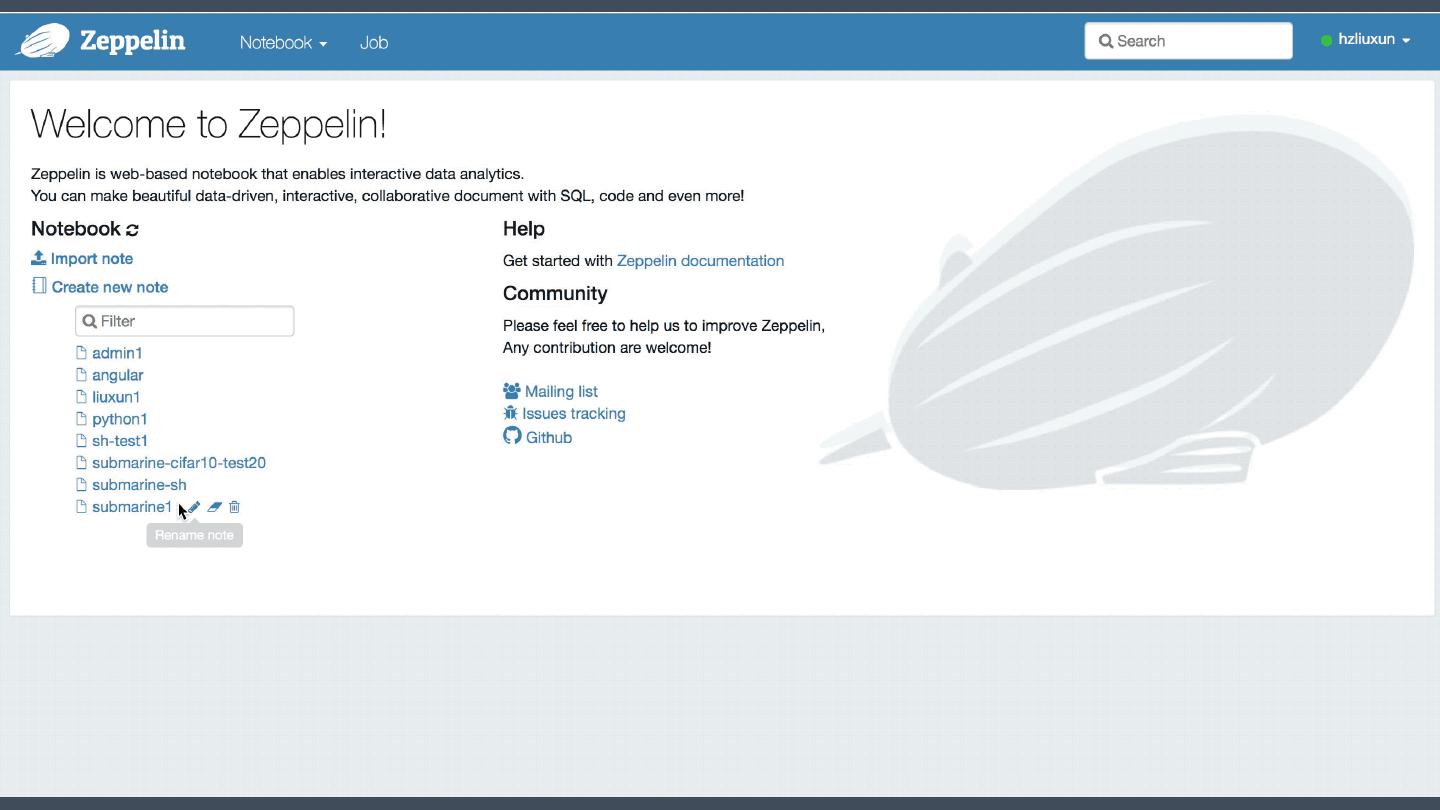Open the Zeppelin documentation link
Screen dimensions: 1440x810
pyautogui.click(x=700, y=261)
